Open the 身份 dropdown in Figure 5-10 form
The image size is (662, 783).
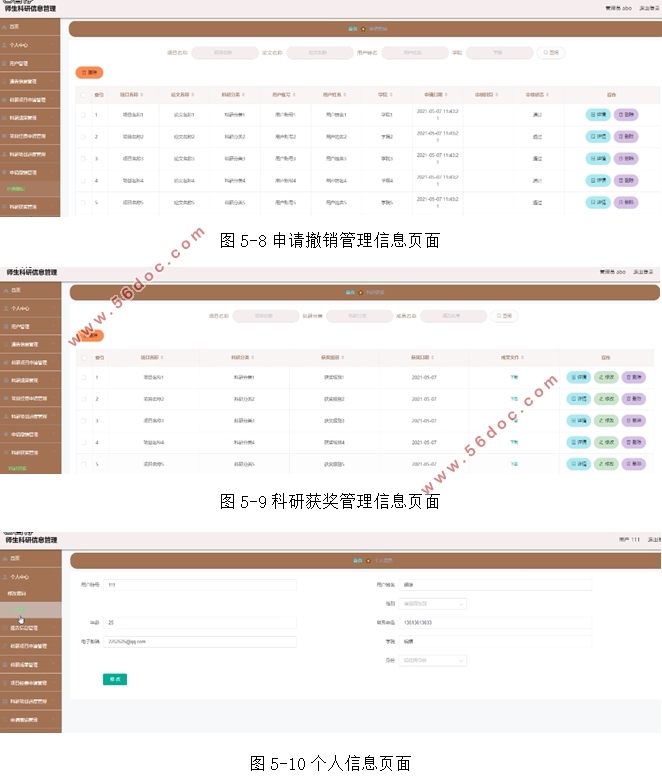pos(433,660)
